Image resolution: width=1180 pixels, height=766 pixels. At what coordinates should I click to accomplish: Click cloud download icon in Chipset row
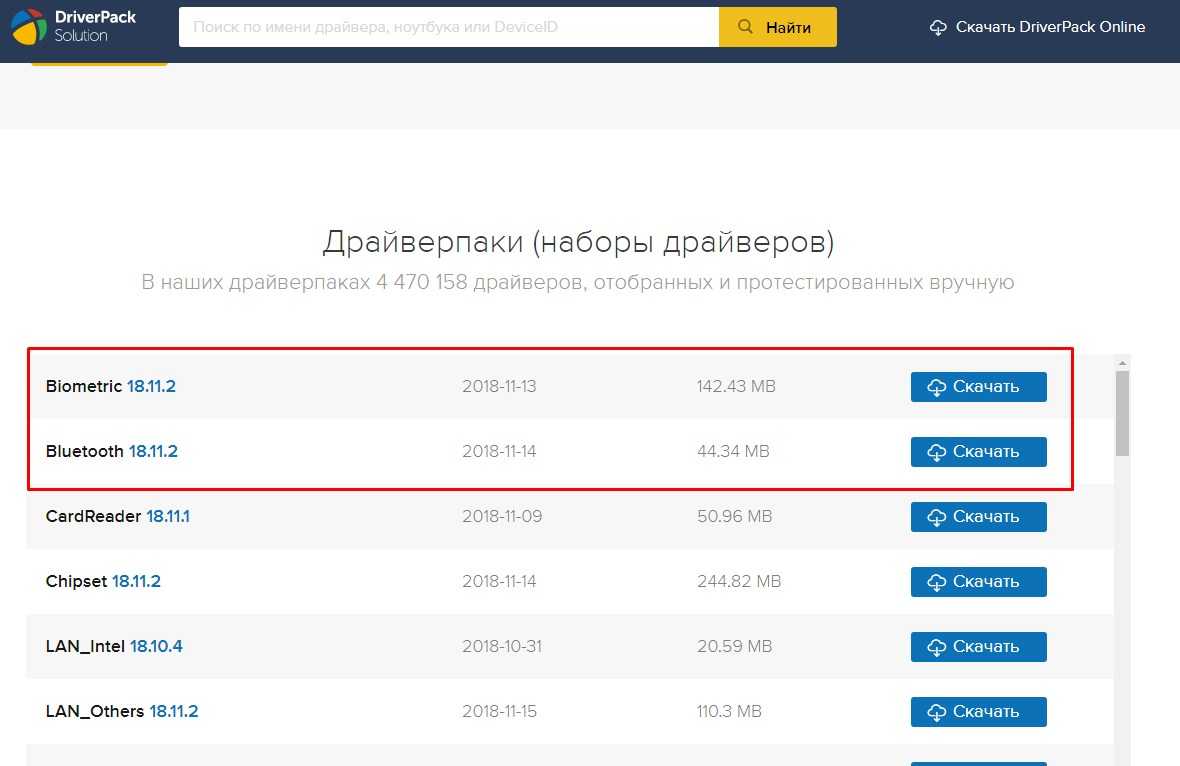937,583
